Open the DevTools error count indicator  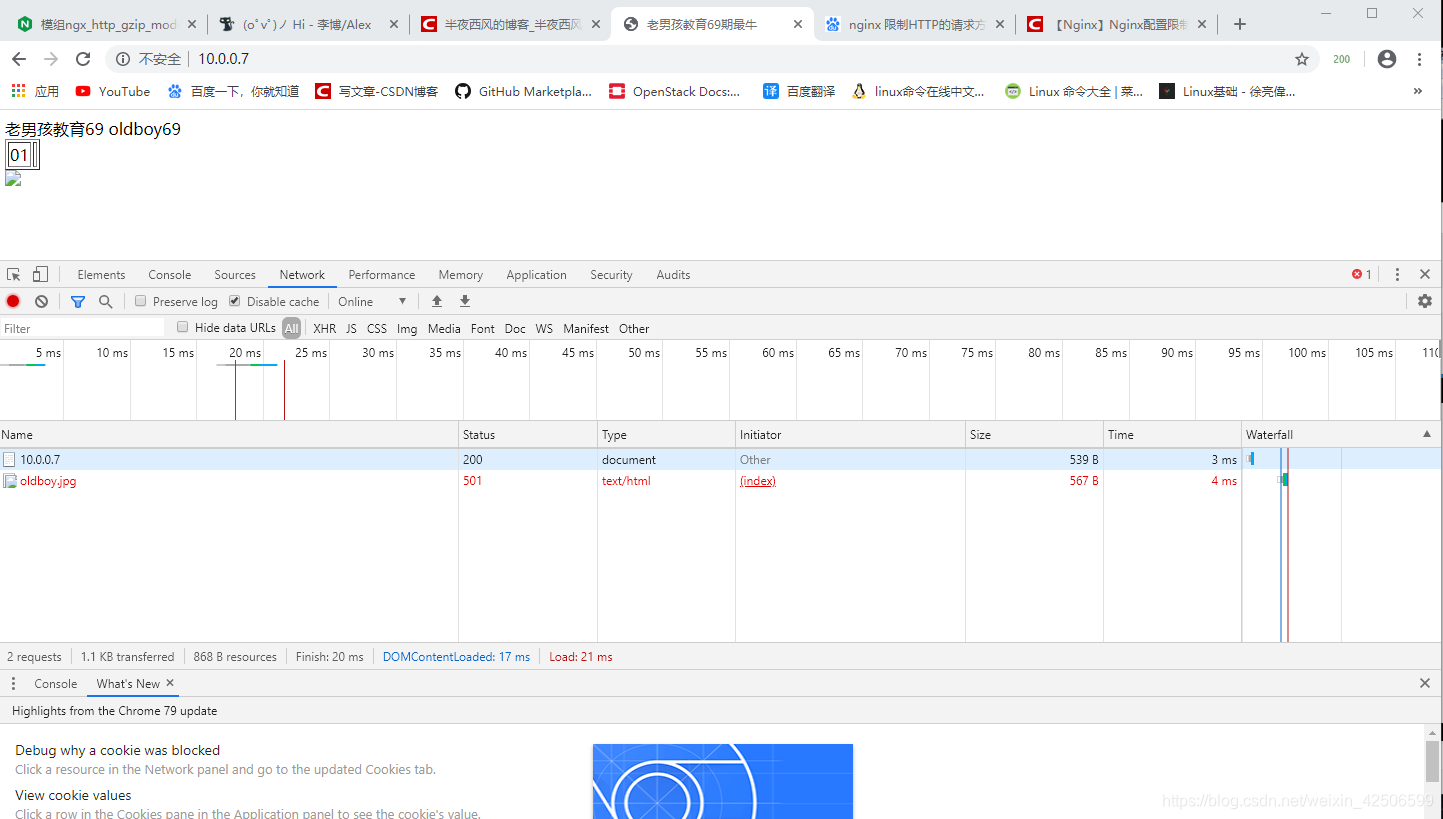click(x=1362, y=274)
